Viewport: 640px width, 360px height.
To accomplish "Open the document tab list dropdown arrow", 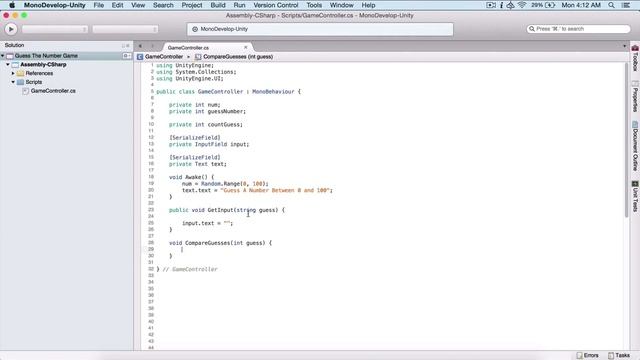I will pos(624,46).
